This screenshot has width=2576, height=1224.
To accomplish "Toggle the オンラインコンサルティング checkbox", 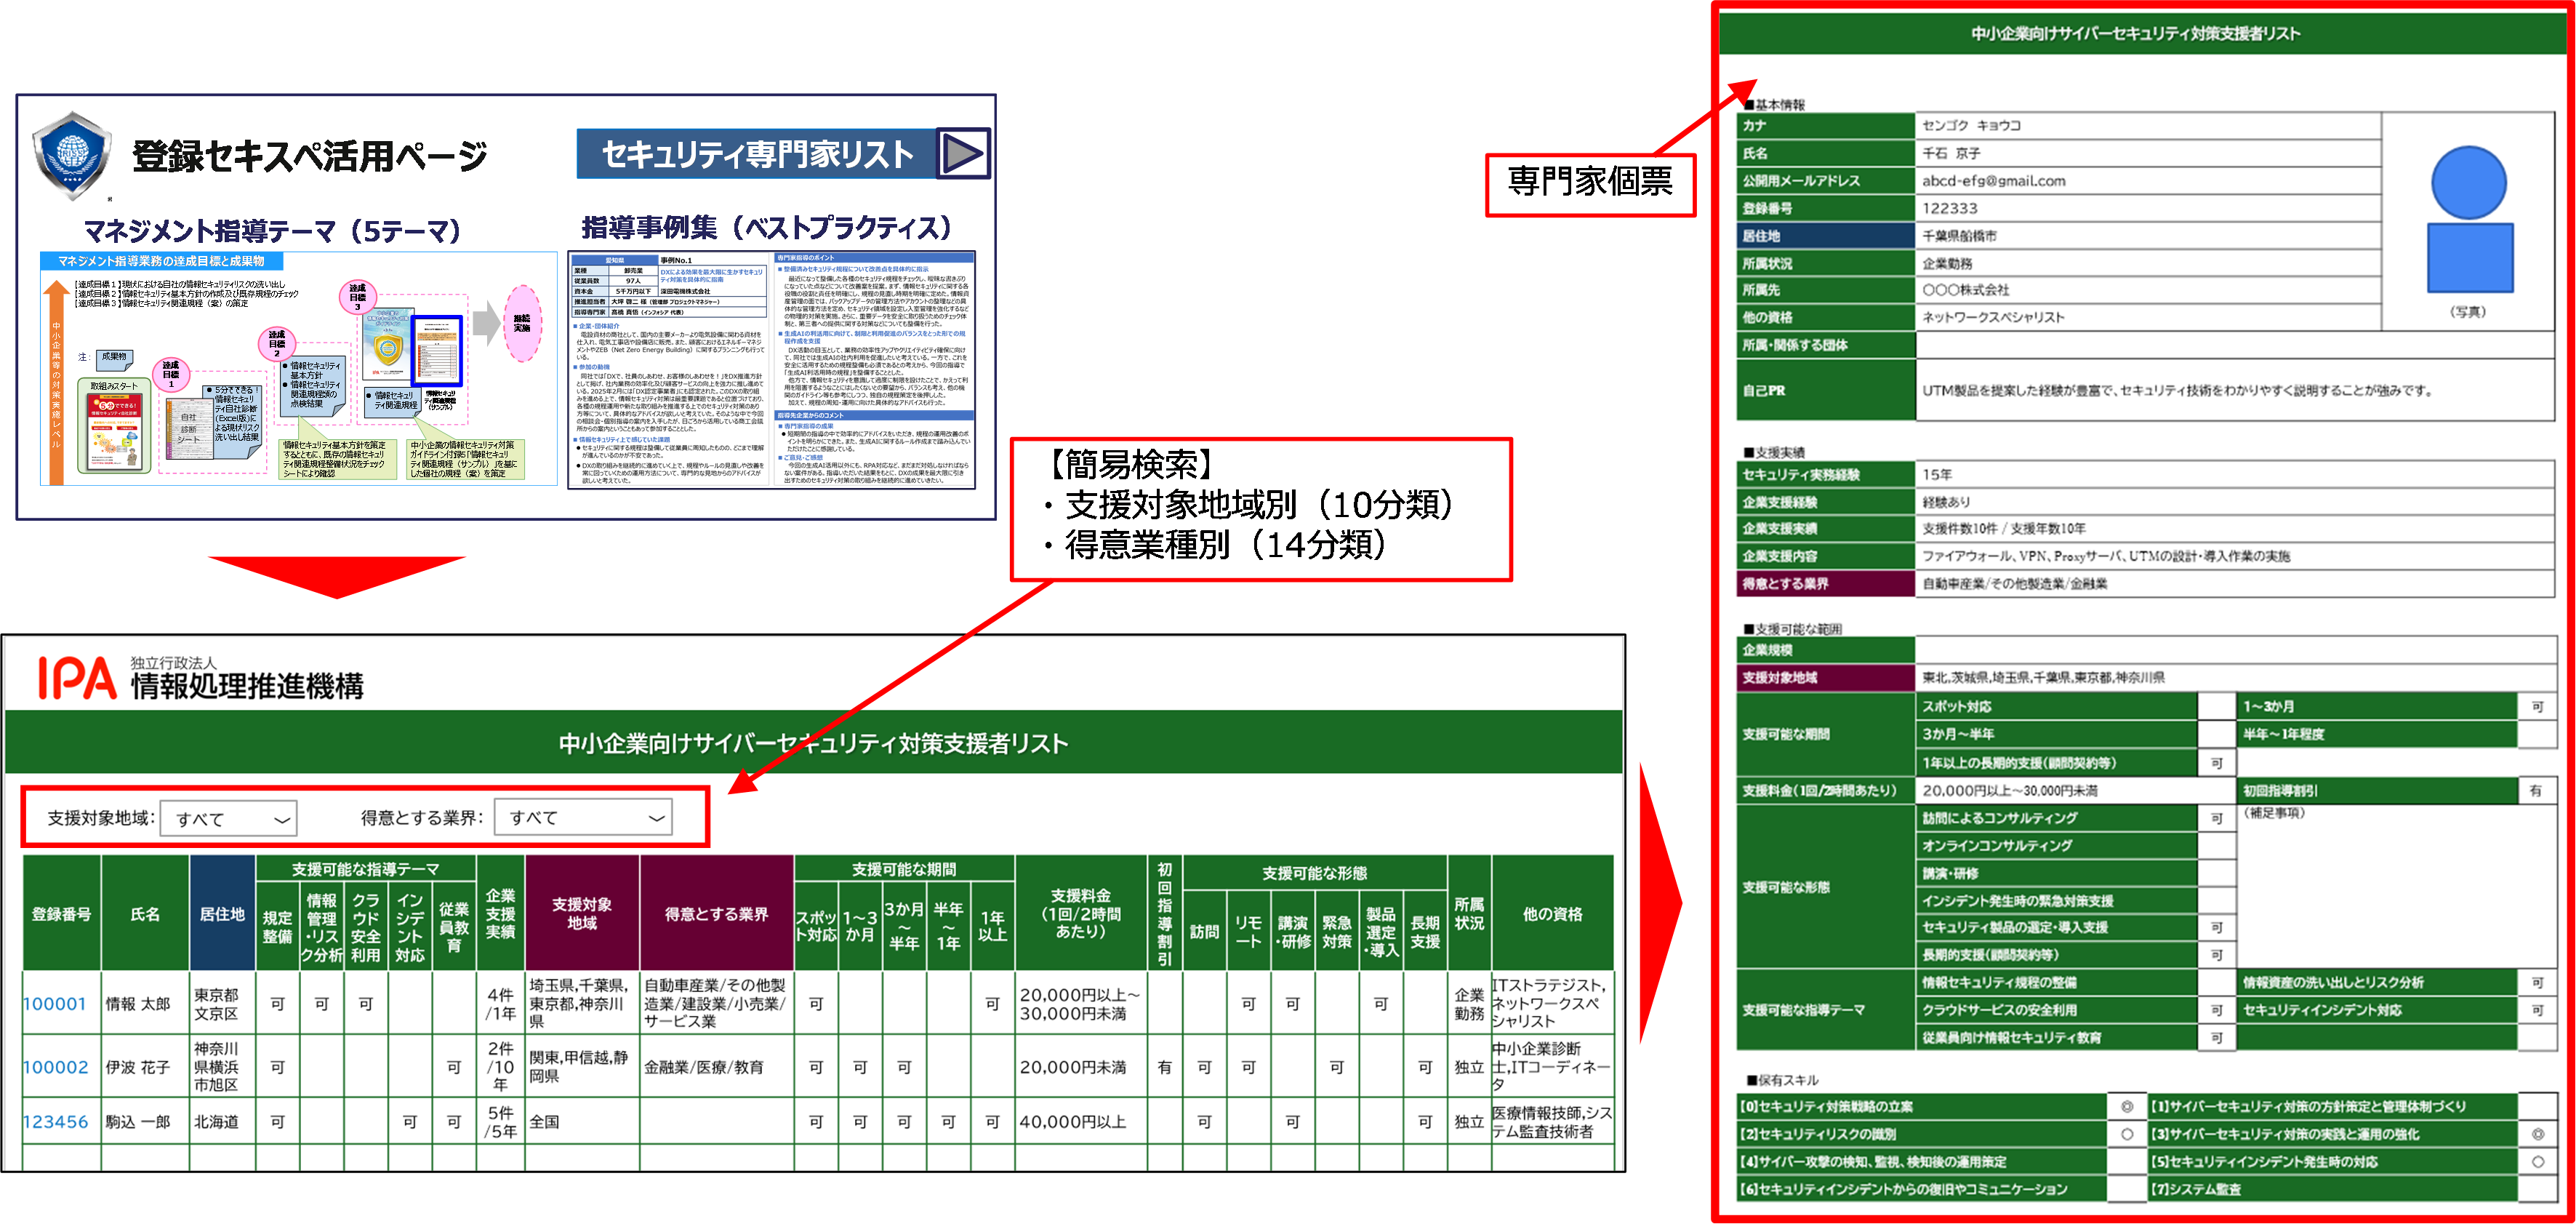I will coord(2216,846).
